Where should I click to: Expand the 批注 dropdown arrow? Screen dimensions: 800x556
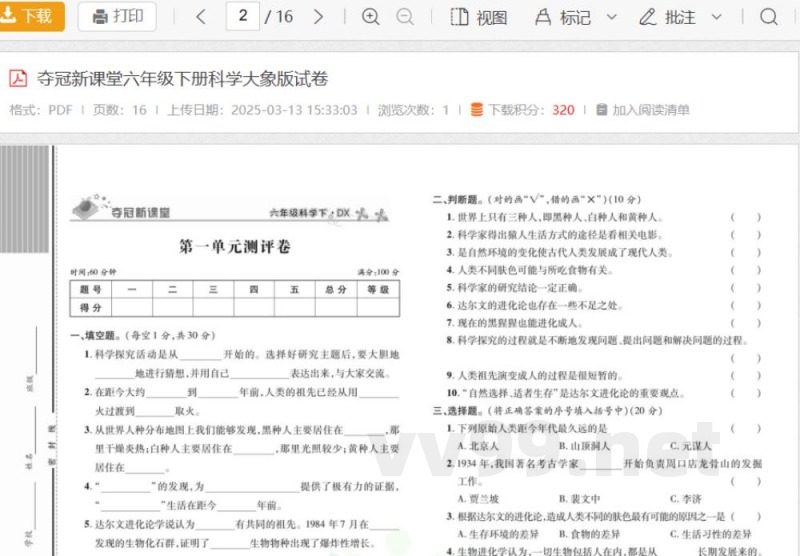click(x=716, y=17)
